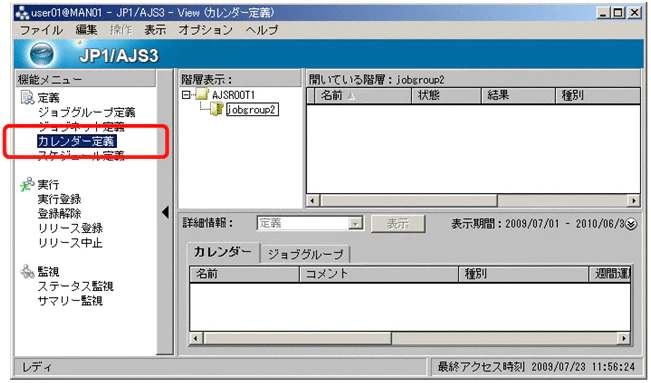The height and width of the screenshot is (383, 651).
Task: Click the 機能メニュー panel header
Action: (85, 79)
